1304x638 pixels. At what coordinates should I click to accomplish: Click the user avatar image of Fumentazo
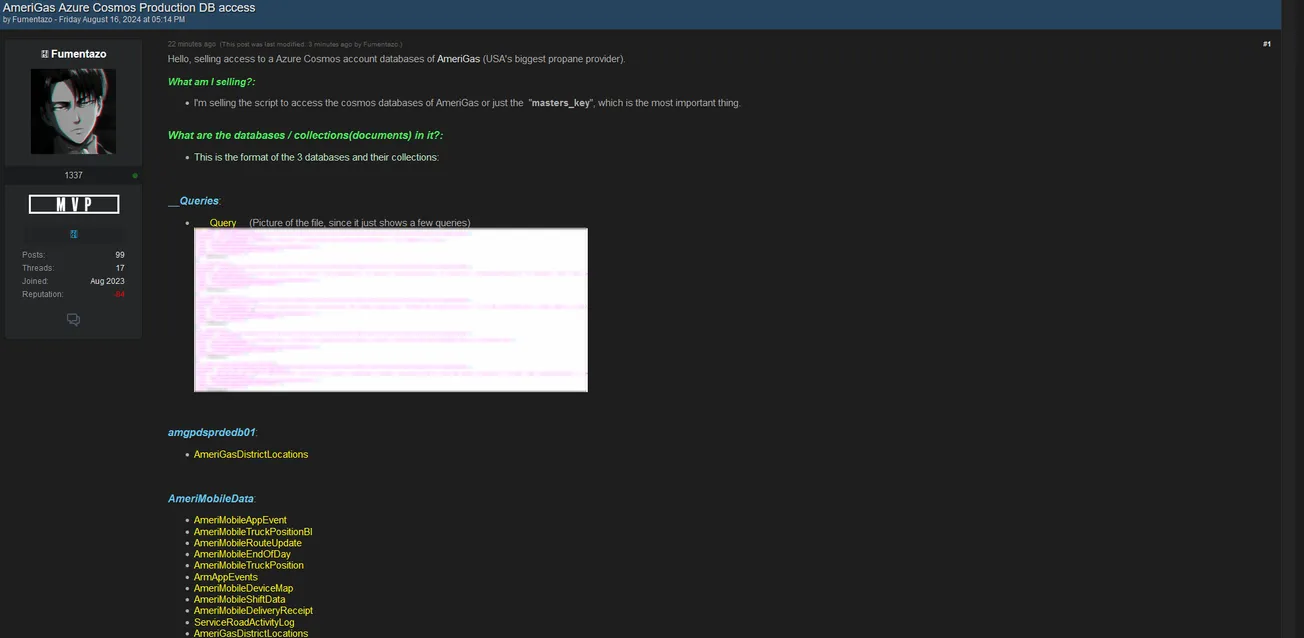(x=73, y=111)
